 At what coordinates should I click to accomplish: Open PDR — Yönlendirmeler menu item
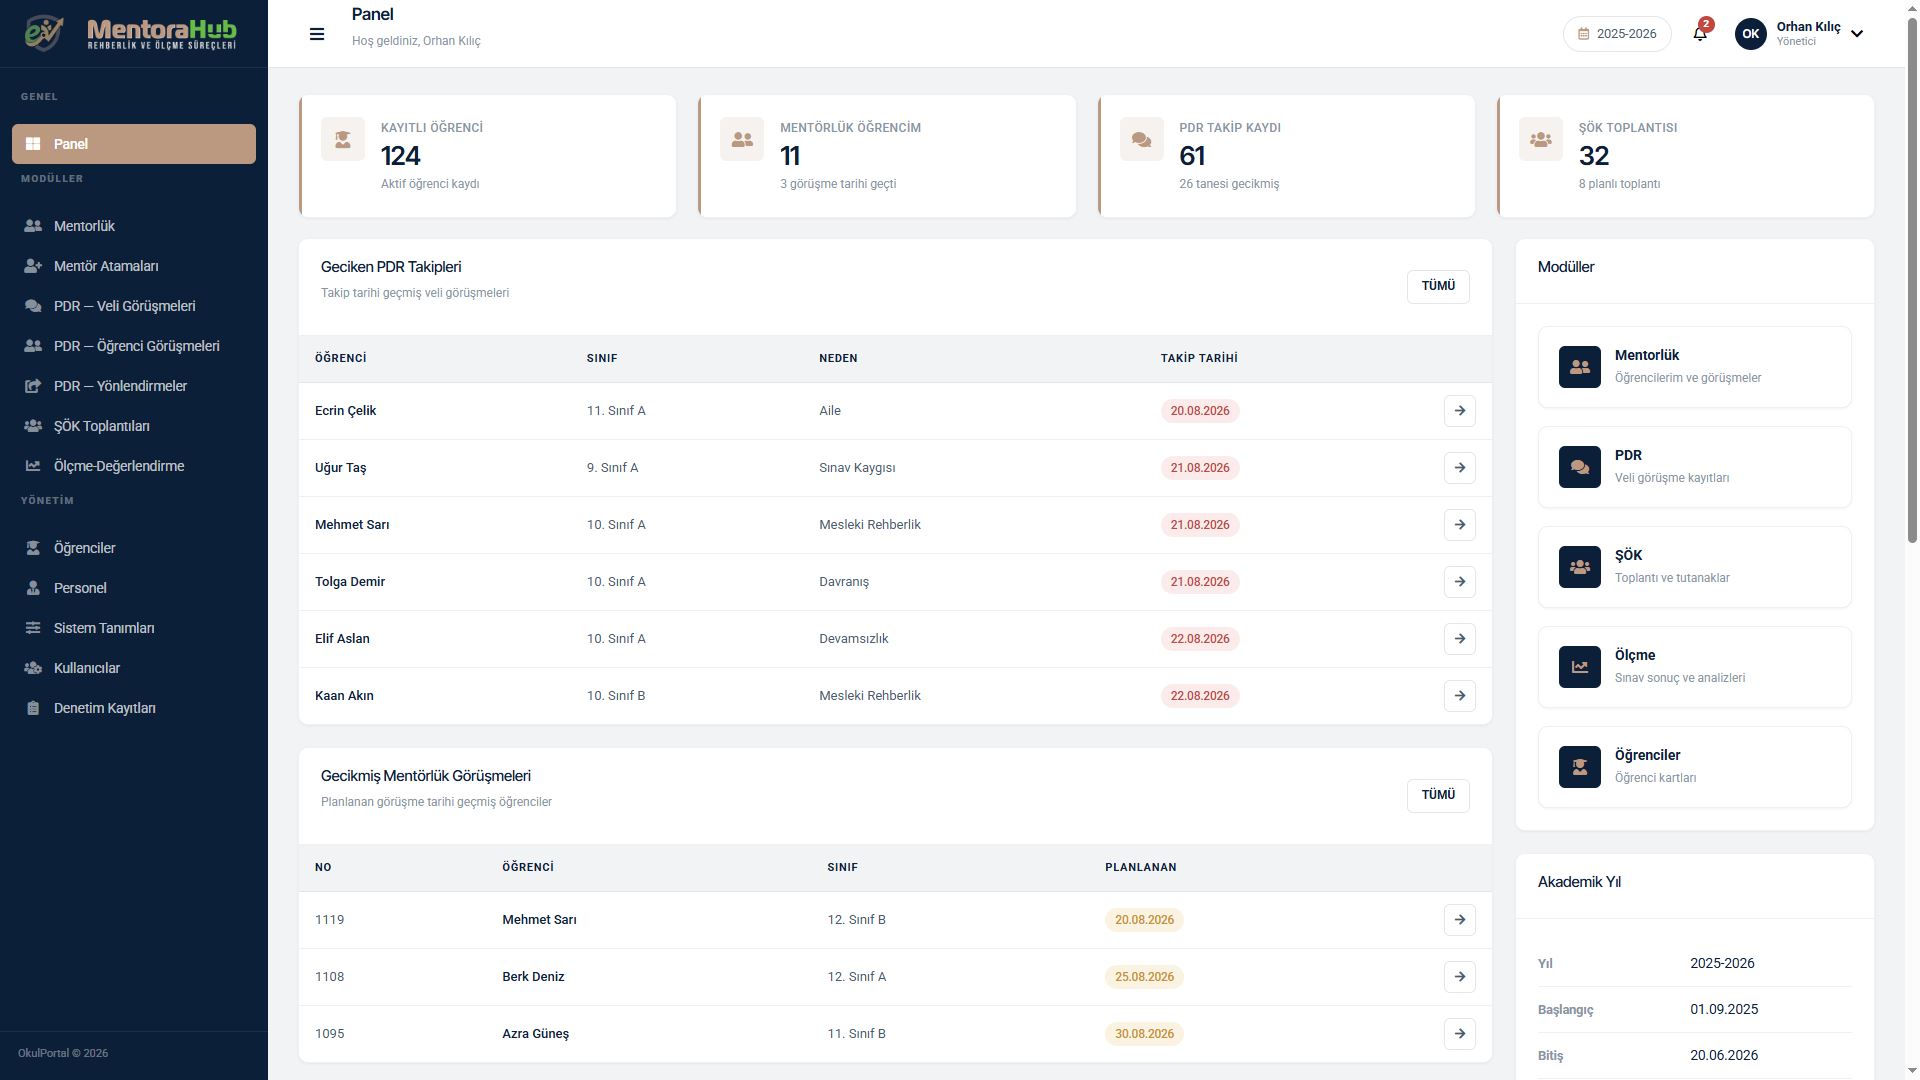click(134, 386)
